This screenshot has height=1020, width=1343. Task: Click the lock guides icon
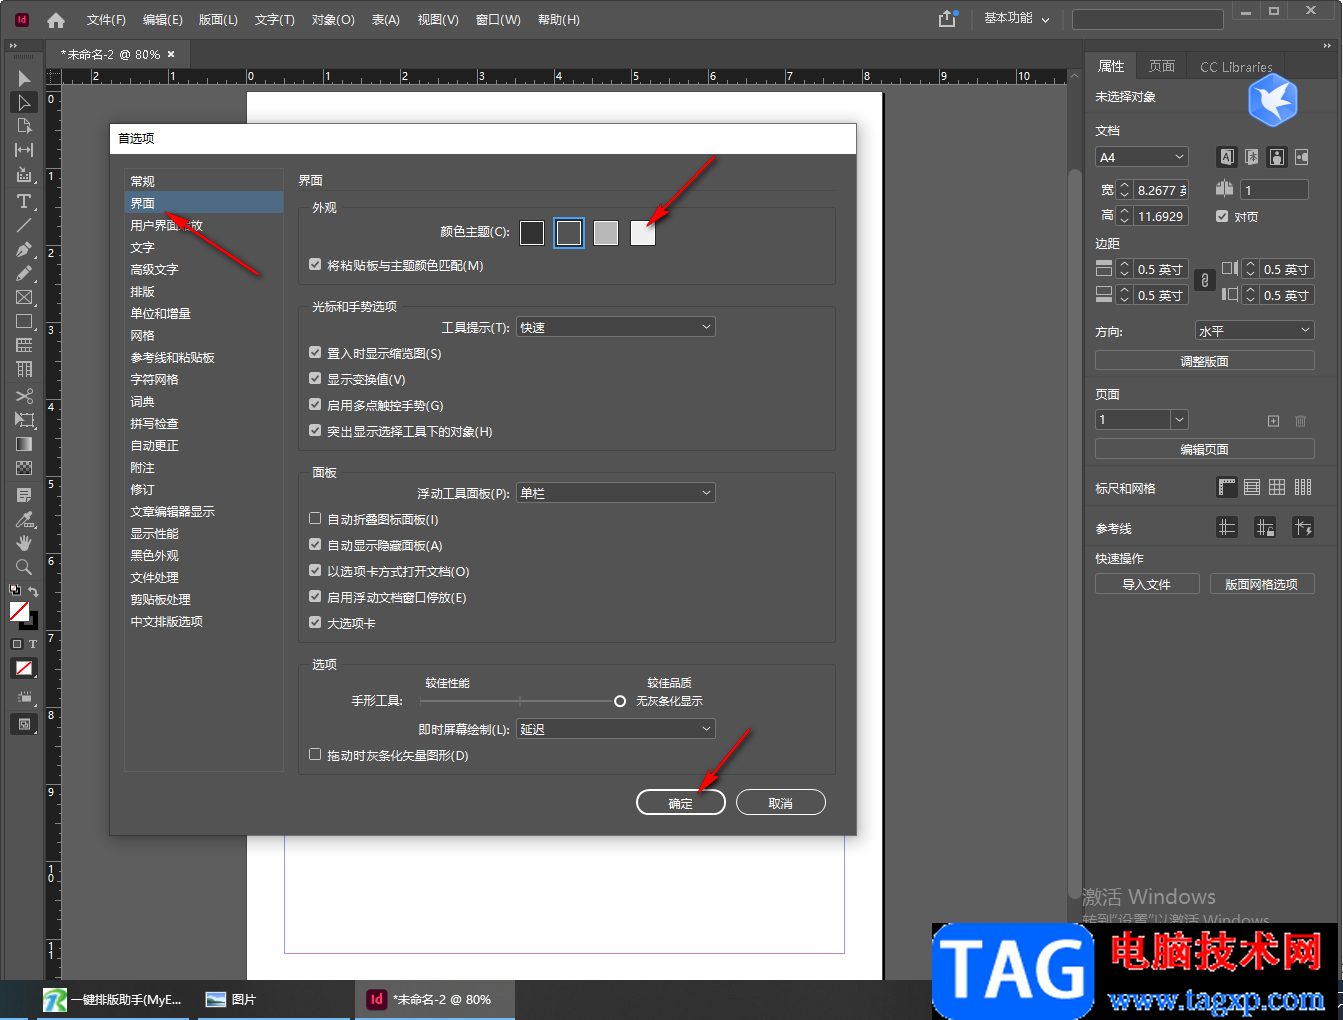pos(1265,527)
